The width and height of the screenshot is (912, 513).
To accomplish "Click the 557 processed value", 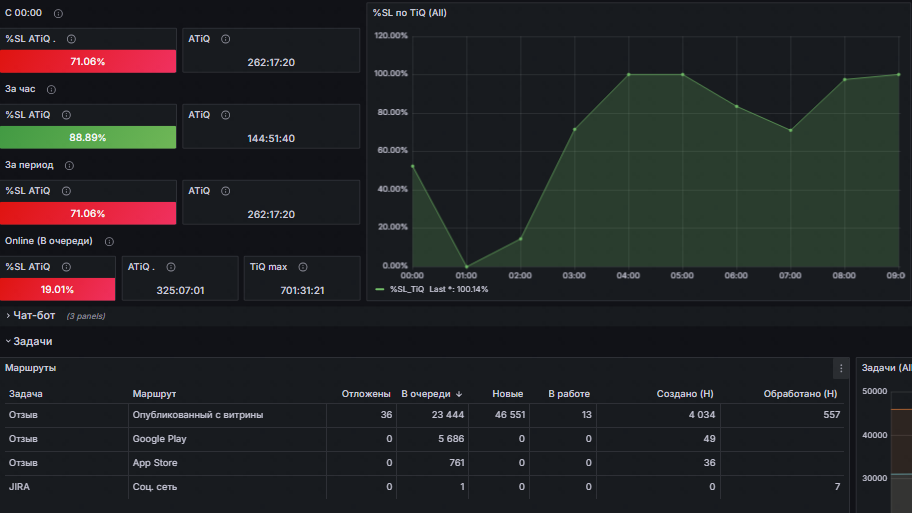I will tap(832, 415).
